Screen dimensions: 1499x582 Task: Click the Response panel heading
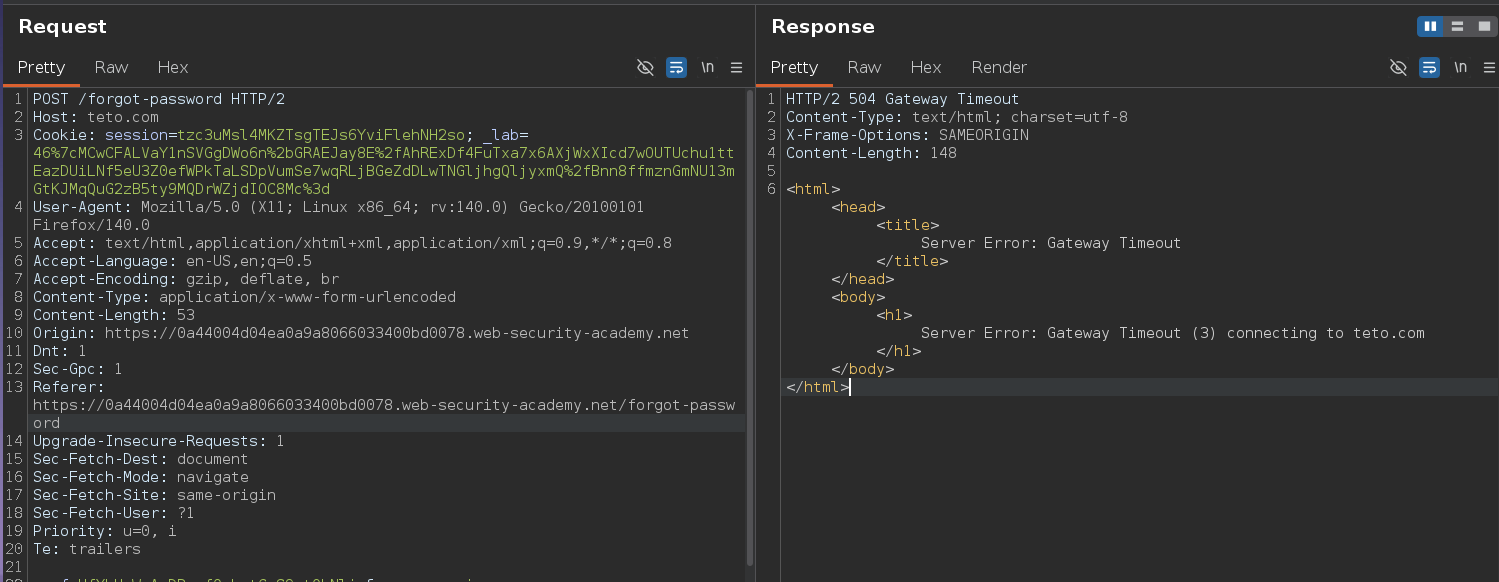coord(823,27)
